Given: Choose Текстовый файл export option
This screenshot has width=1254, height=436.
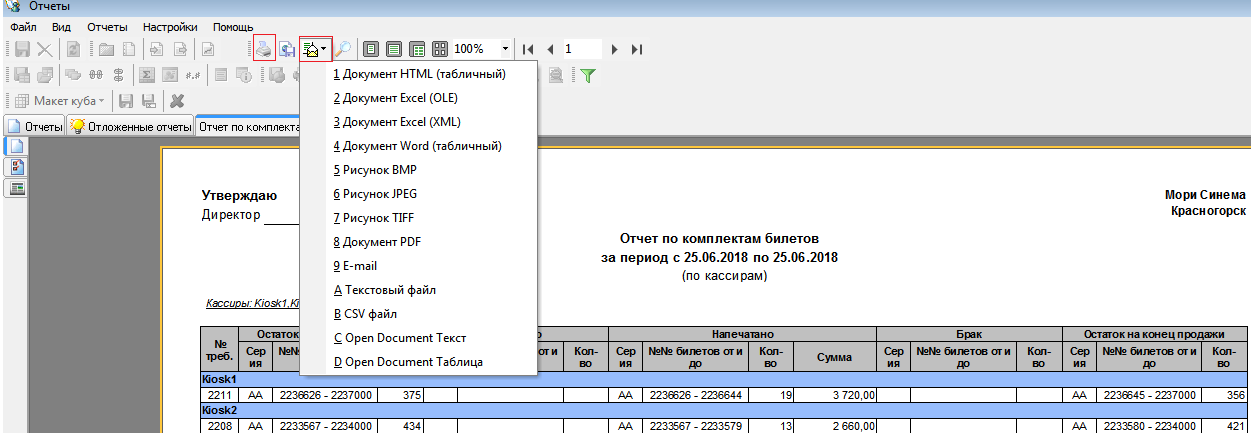Looking at the screenshot, I should 418,290.
